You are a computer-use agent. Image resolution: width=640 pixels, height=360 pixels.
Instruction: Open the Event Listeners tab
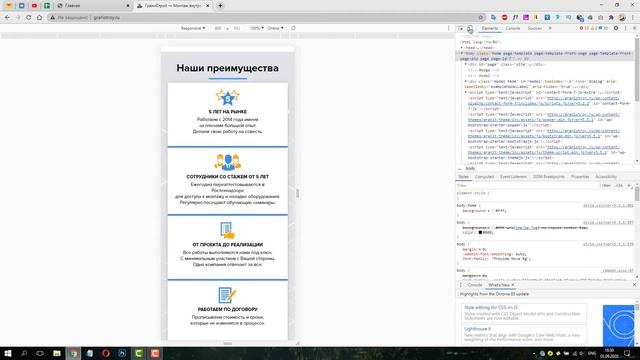click(513, 177)
